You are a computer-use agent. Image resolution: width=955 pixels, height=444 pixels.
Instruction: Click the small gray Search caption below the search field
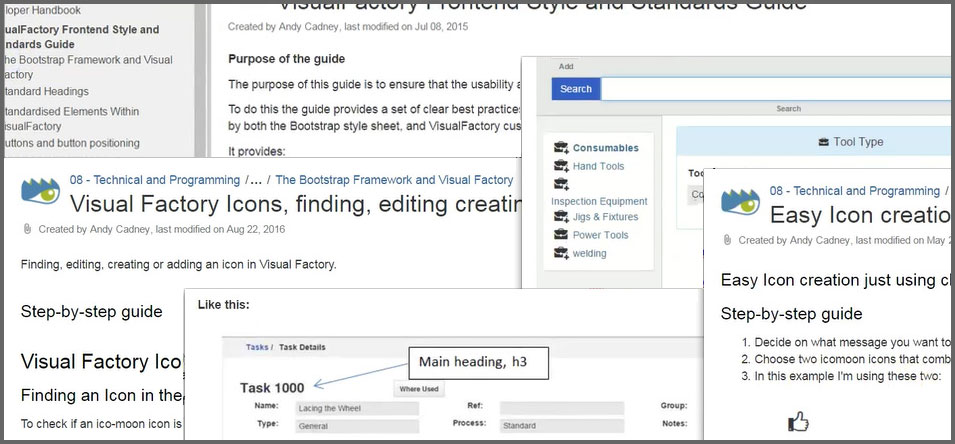(x=788, y=108)
